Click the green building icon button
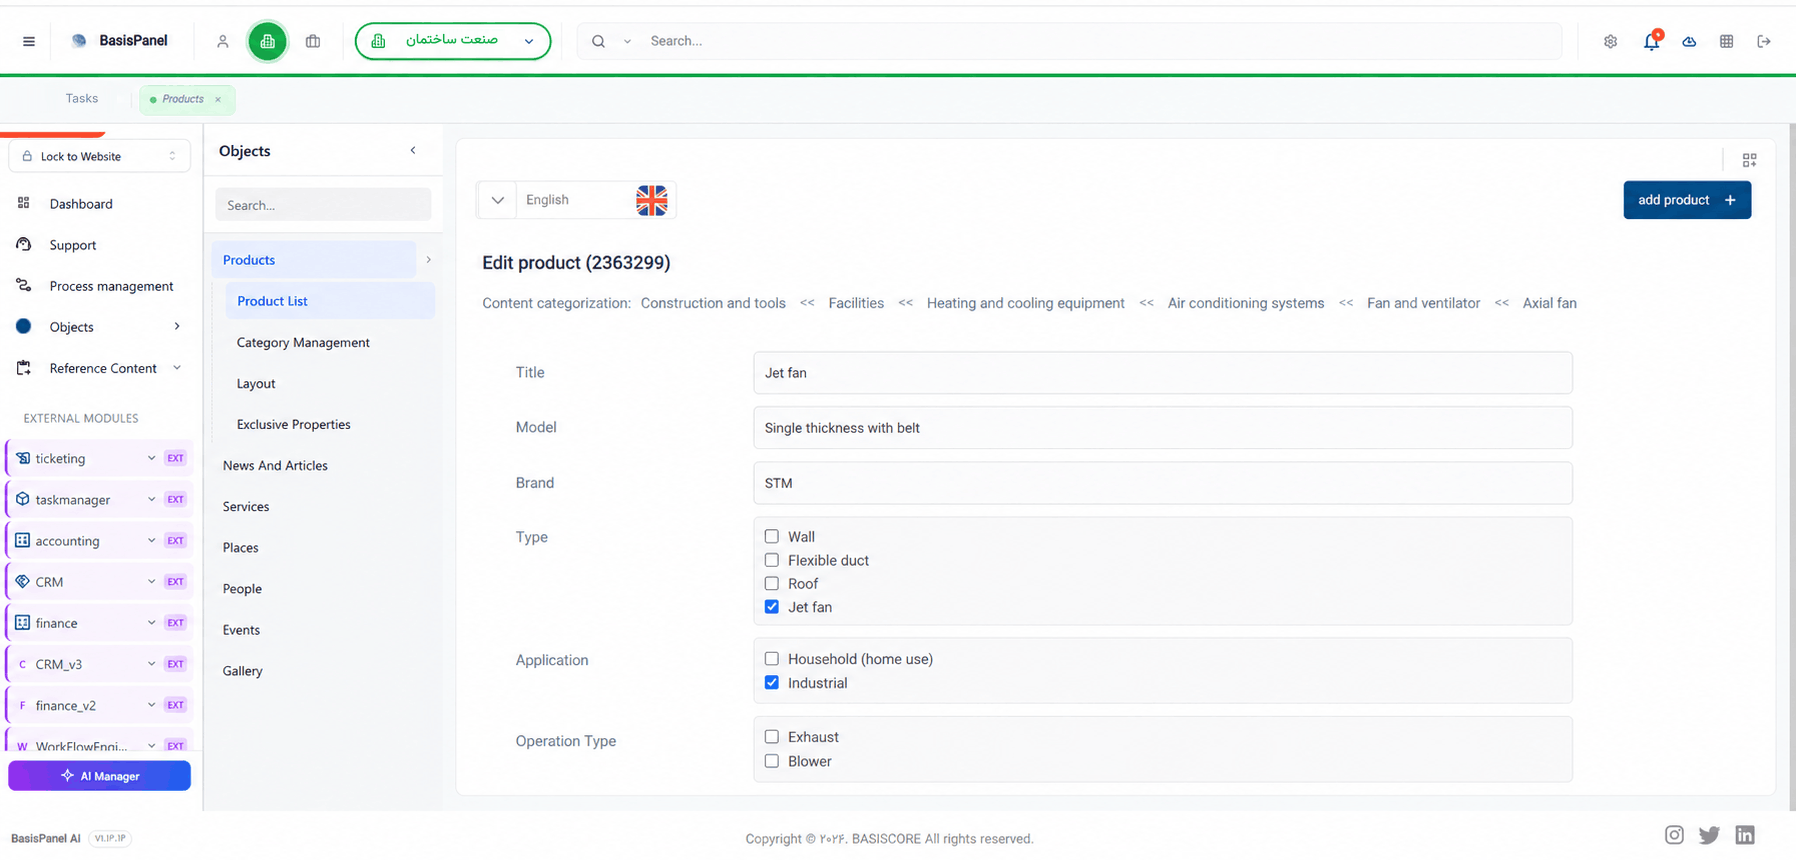The height and width of the screenshot is (860, 1800). 267,41
